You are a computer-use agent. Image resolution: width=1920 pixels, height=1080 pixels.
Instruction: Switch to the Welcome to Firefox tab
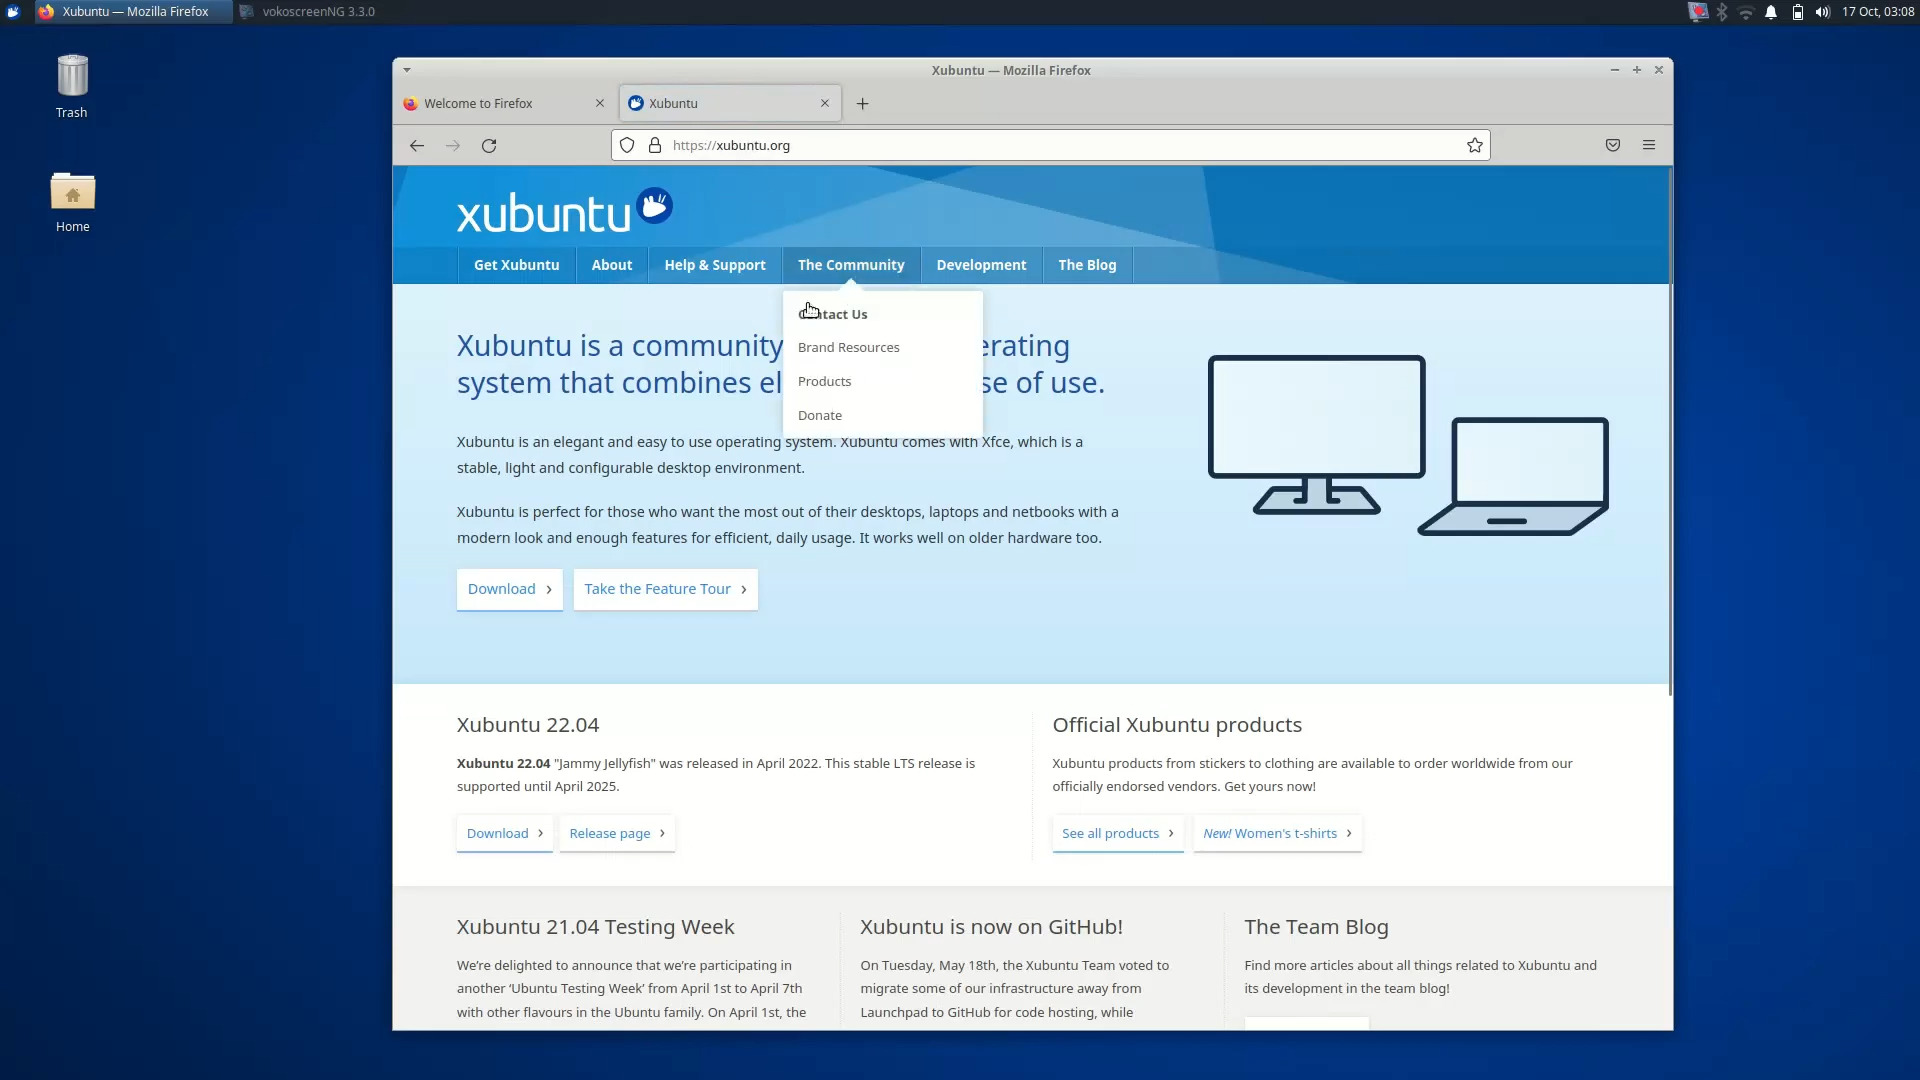[478, 103]
